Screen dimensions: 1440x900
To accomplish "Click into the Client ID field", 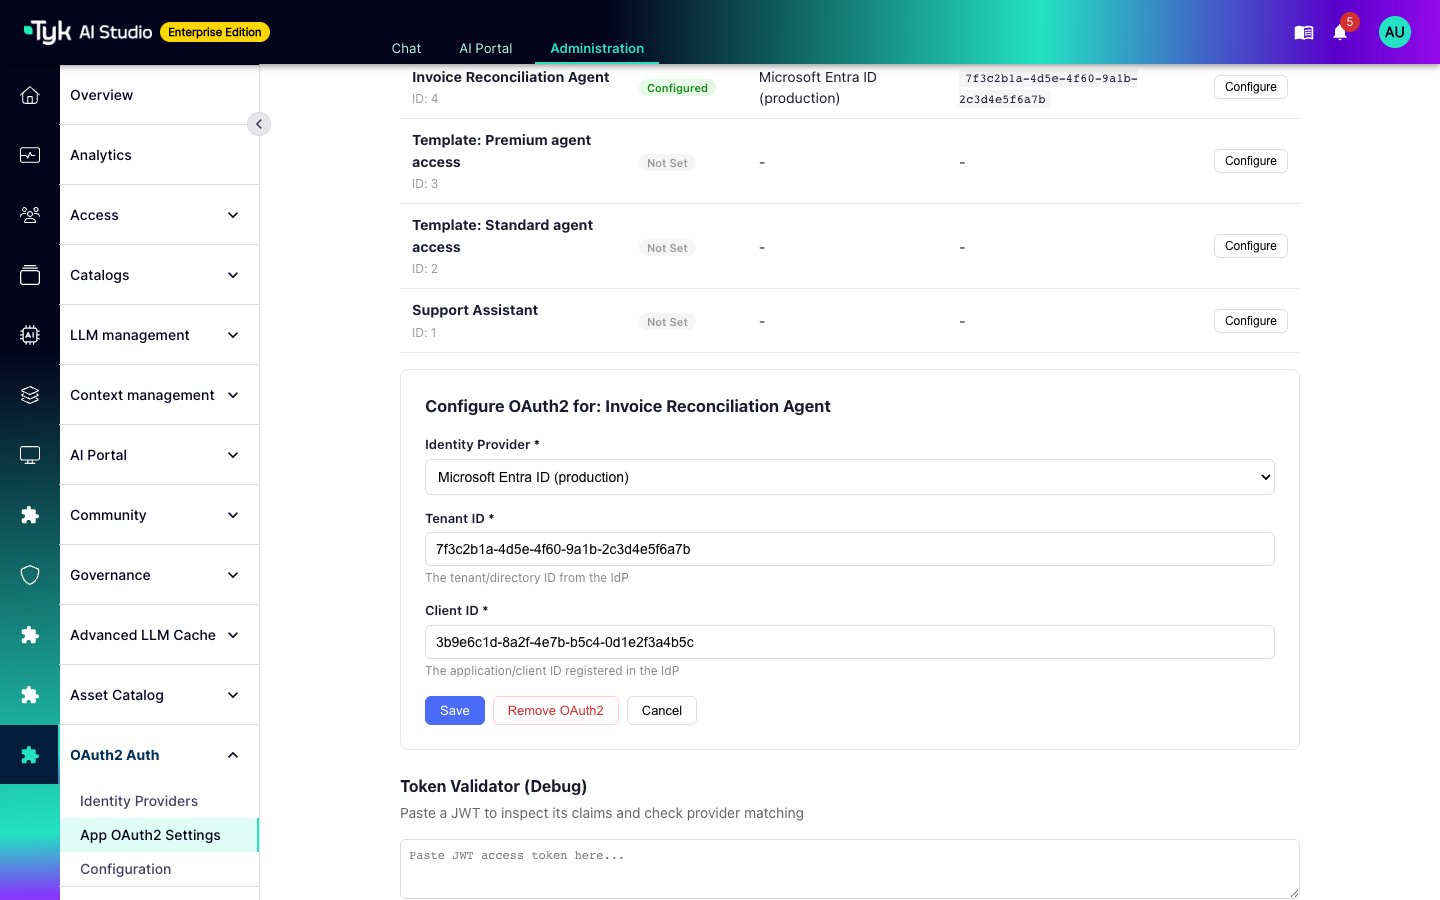I will click(x=850, y=642).
